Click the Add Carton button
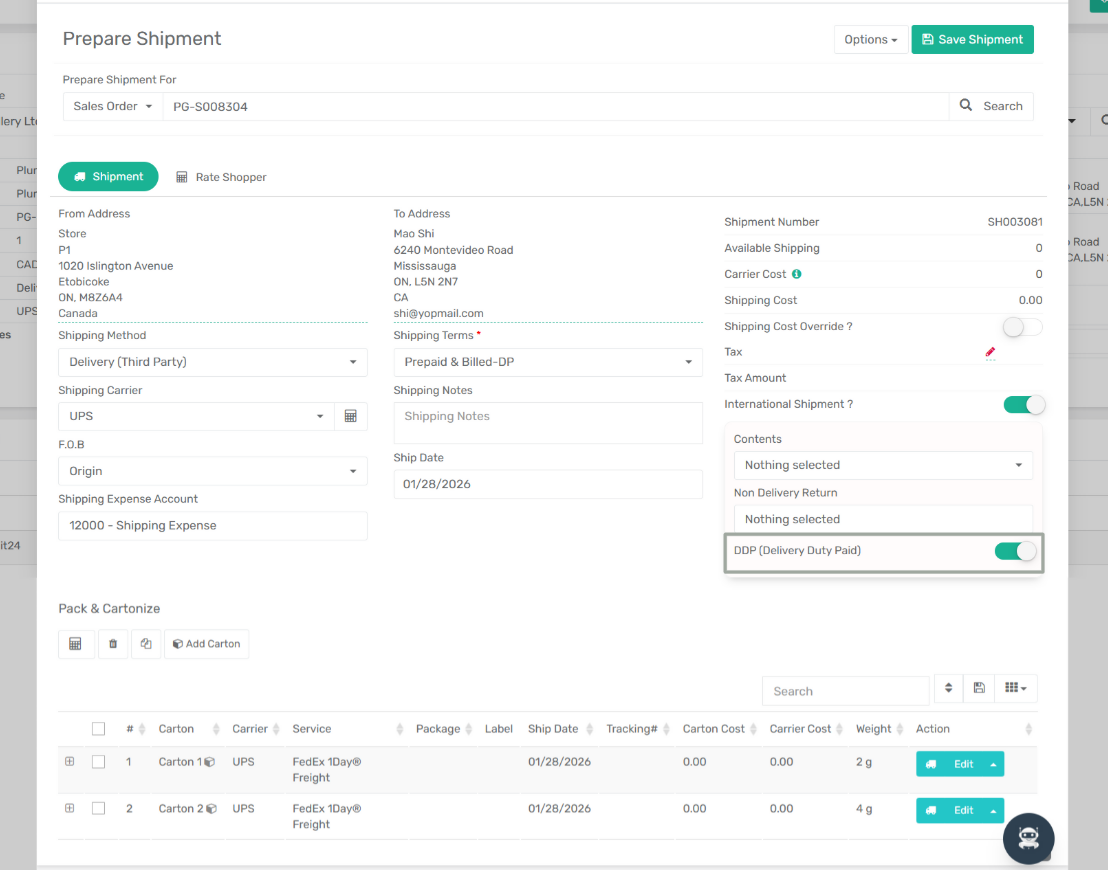 pyautogui.click(x=206, y=644)
